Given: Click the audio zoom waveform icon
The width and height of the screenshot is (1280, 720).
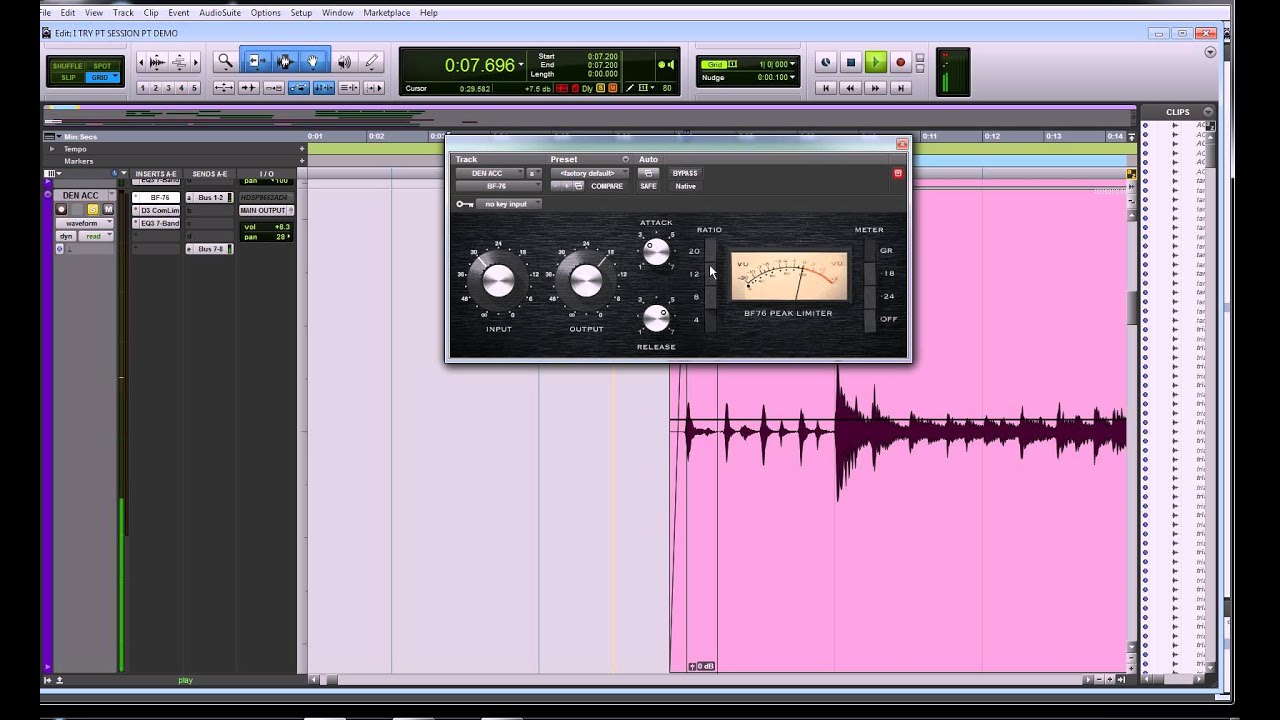Looking at the screenshot, I should point(157,62).
